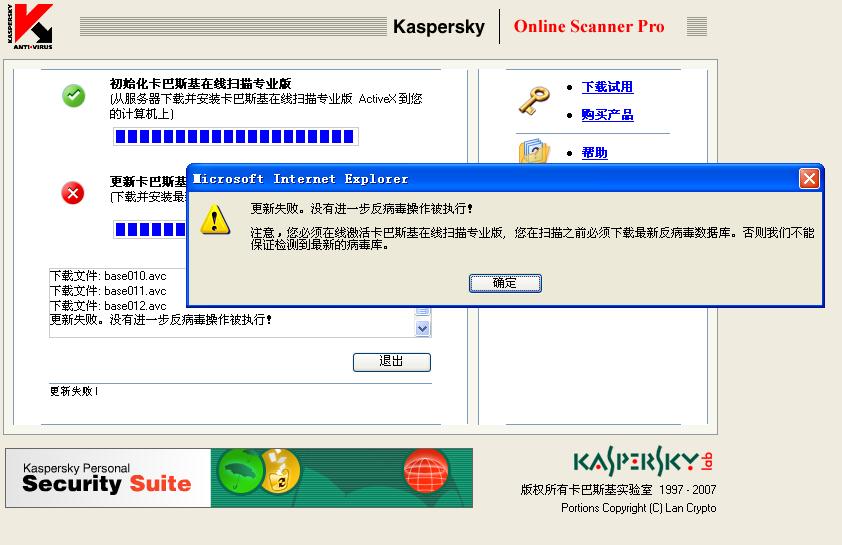
Task: Click the 版权所有卡巴斯基实验室 1997 - 2007 copyright text
Action: (x=618, y=490)
